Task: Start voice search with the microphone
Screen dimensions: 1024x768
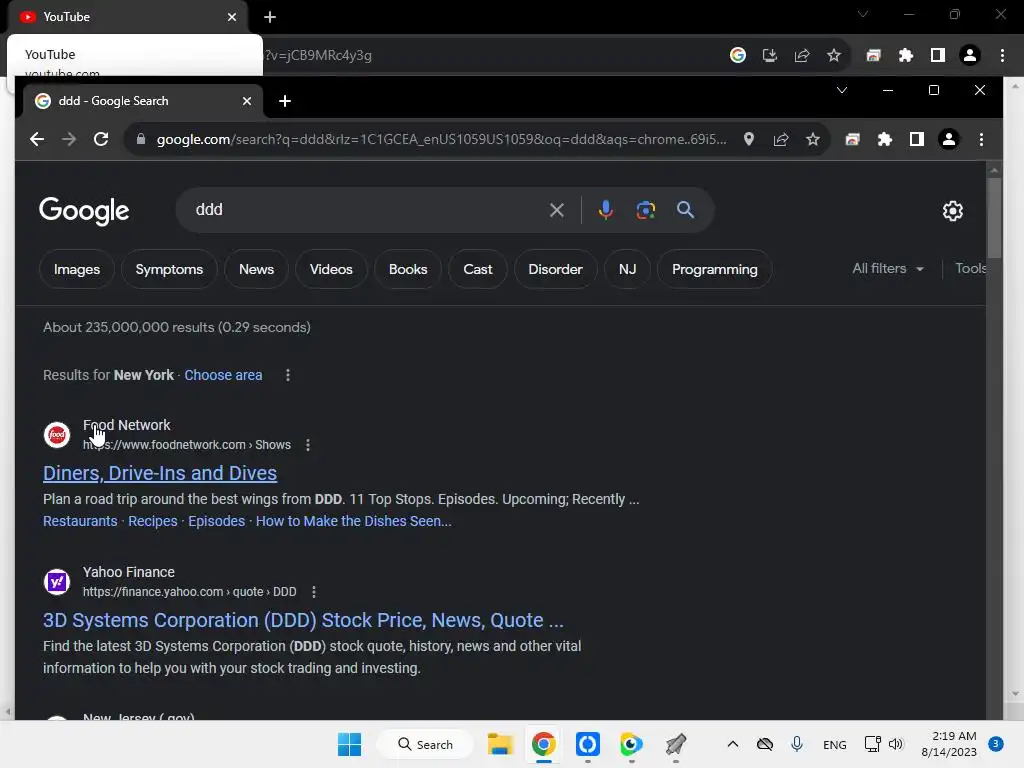Action: (605, 210)
